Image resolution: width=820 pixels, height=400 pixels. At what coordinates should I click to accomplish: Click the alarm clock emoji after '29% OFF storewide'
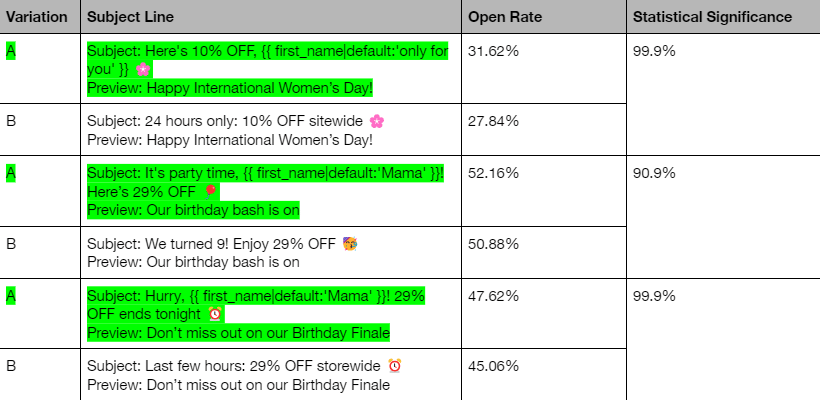(395, 365)
